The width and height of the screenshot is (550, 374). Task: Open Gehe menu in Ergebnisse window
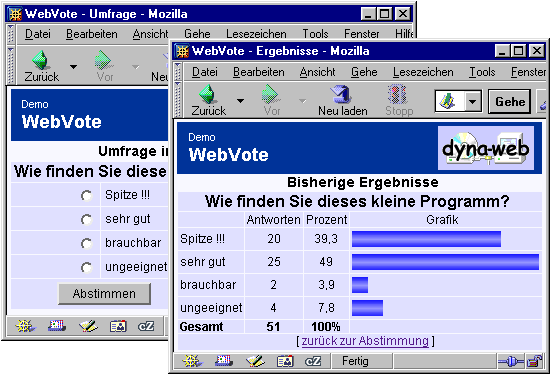pos(364,72)
